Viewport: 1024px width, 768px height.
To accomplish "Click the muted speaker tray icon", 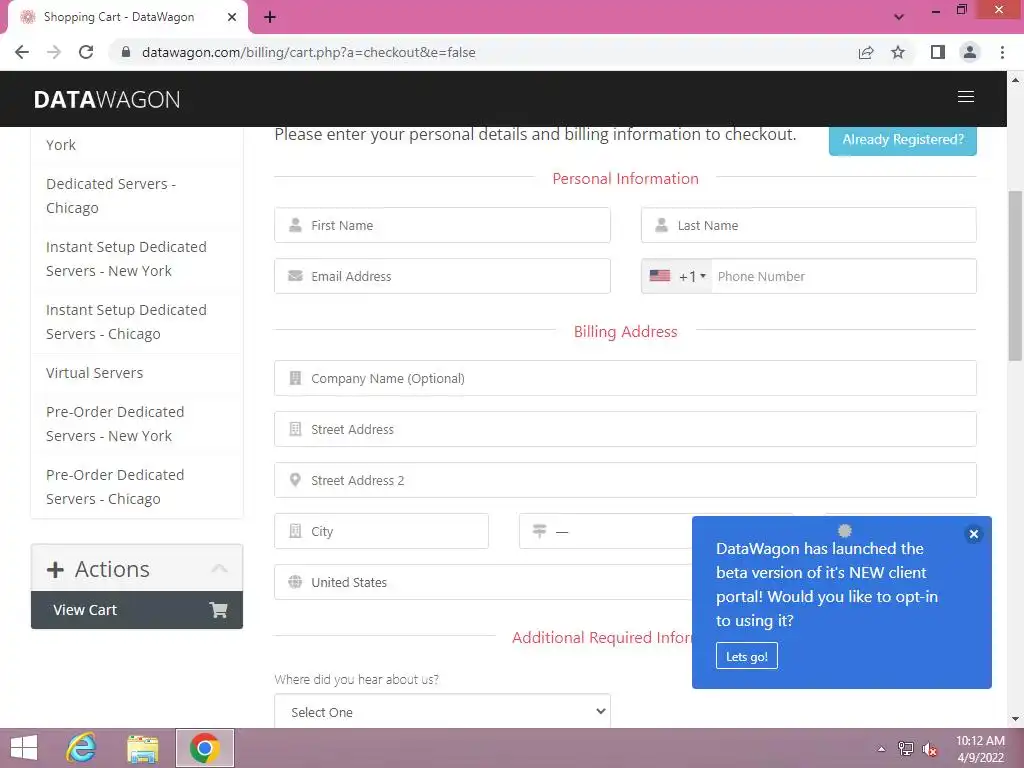I will 930,749.
